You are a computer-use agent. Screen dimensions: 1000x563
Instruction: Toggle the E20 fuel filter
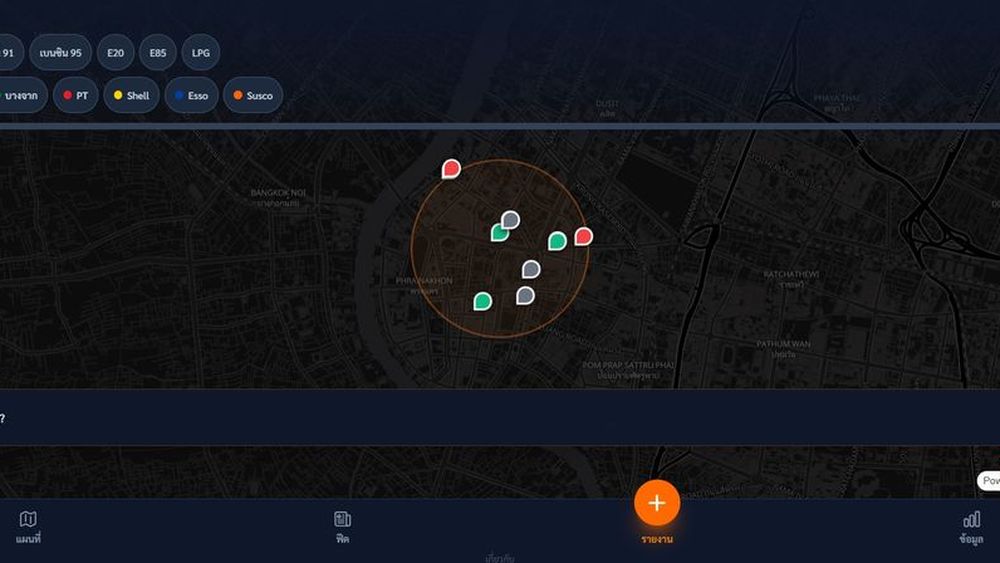click(115, 52)
